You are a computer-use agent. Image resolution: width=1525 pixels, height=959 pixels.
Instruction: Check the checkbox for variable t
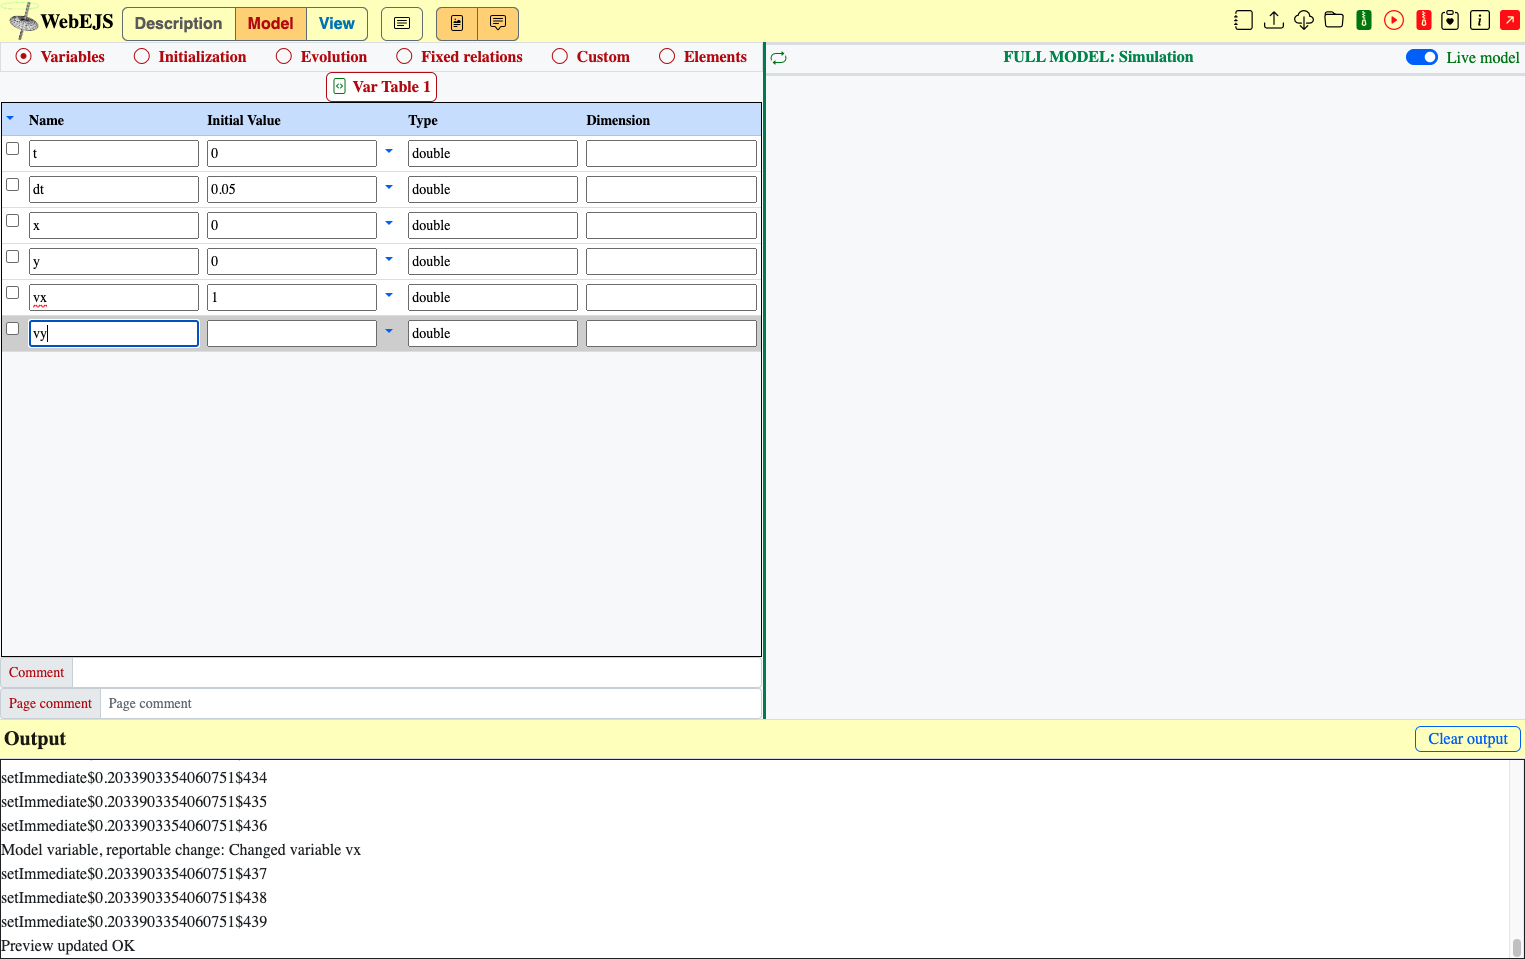(13, 149)
